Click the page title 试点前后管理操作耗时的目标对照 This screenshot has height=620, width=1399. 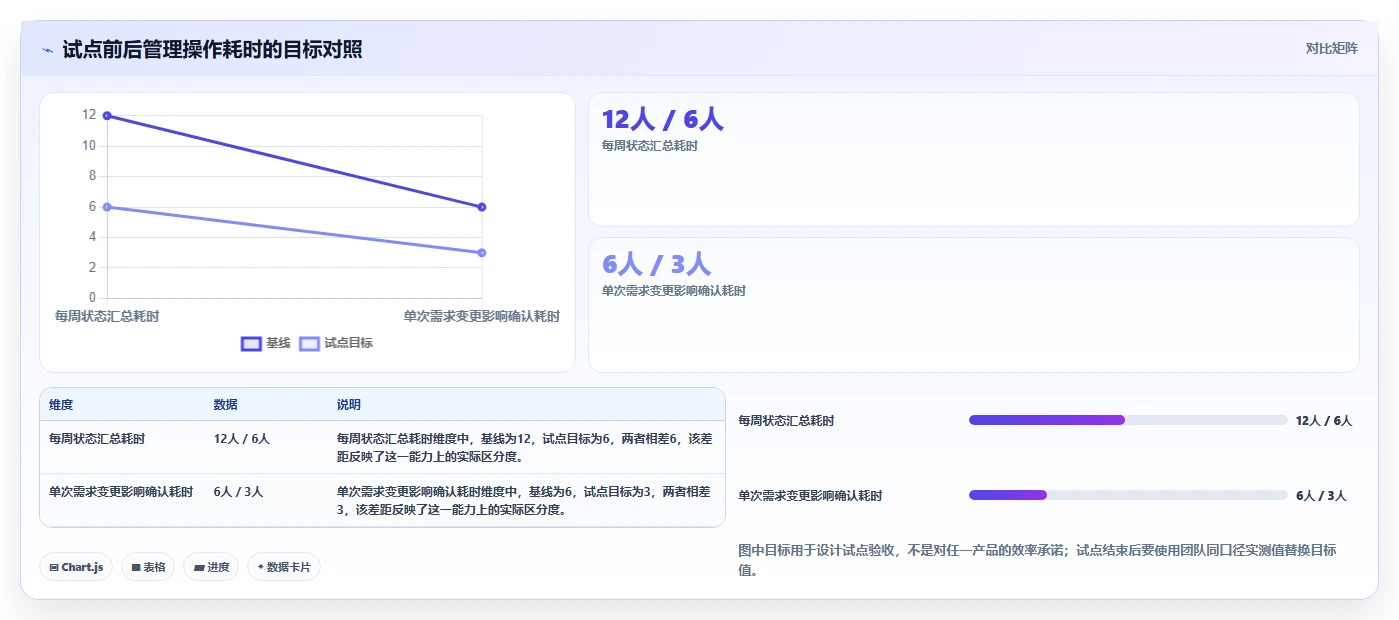(212, 49)
